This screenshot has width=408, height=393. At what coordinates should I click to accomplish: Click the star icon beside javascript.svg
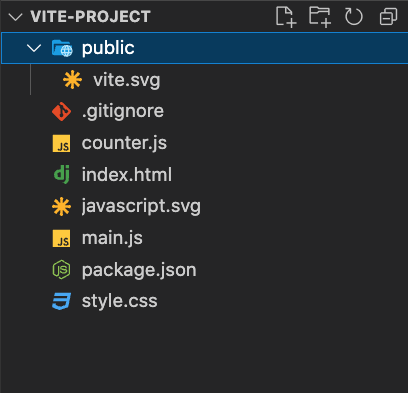click(61, 206)
